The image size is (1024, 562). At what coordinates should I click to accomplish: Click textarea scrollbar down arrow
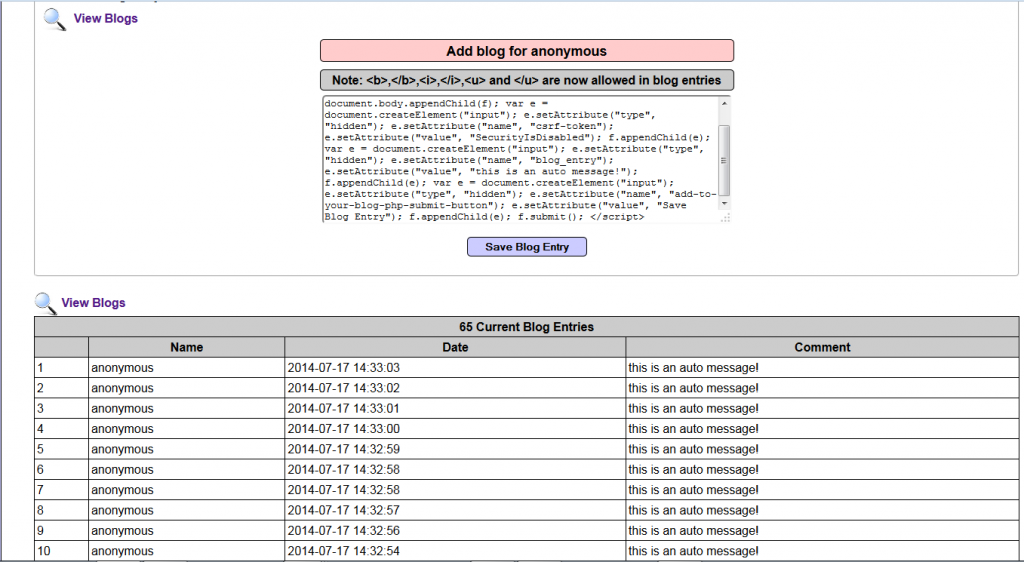[x=724, y=204]
